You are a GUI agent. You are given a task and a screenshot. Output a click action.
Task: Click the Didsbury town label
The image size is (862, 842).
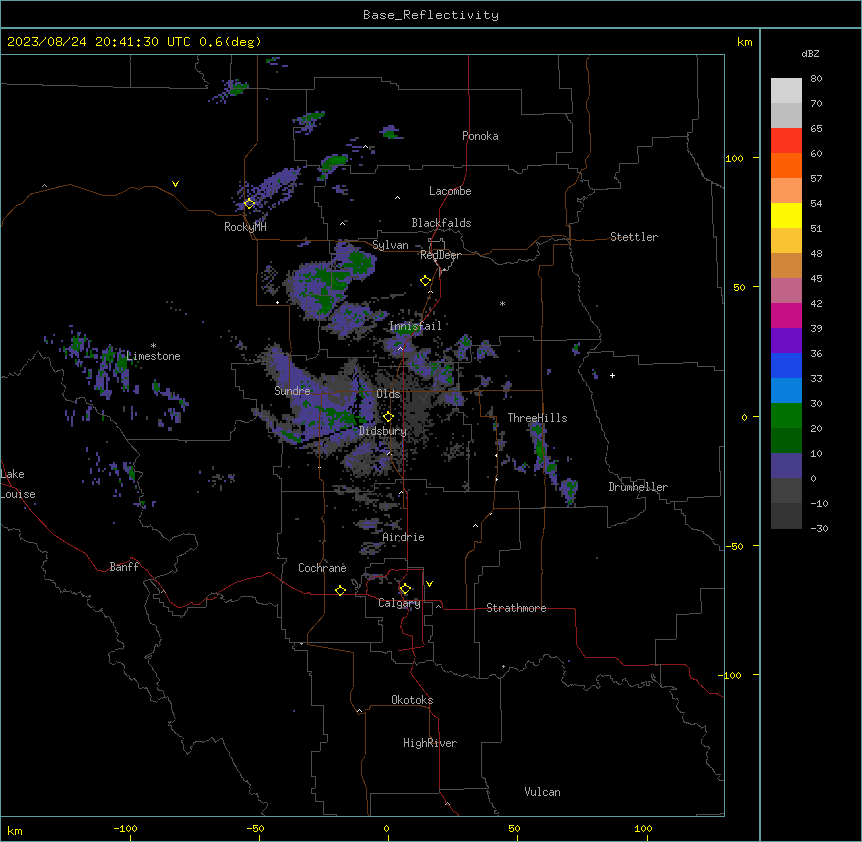[x=383, y=431]
